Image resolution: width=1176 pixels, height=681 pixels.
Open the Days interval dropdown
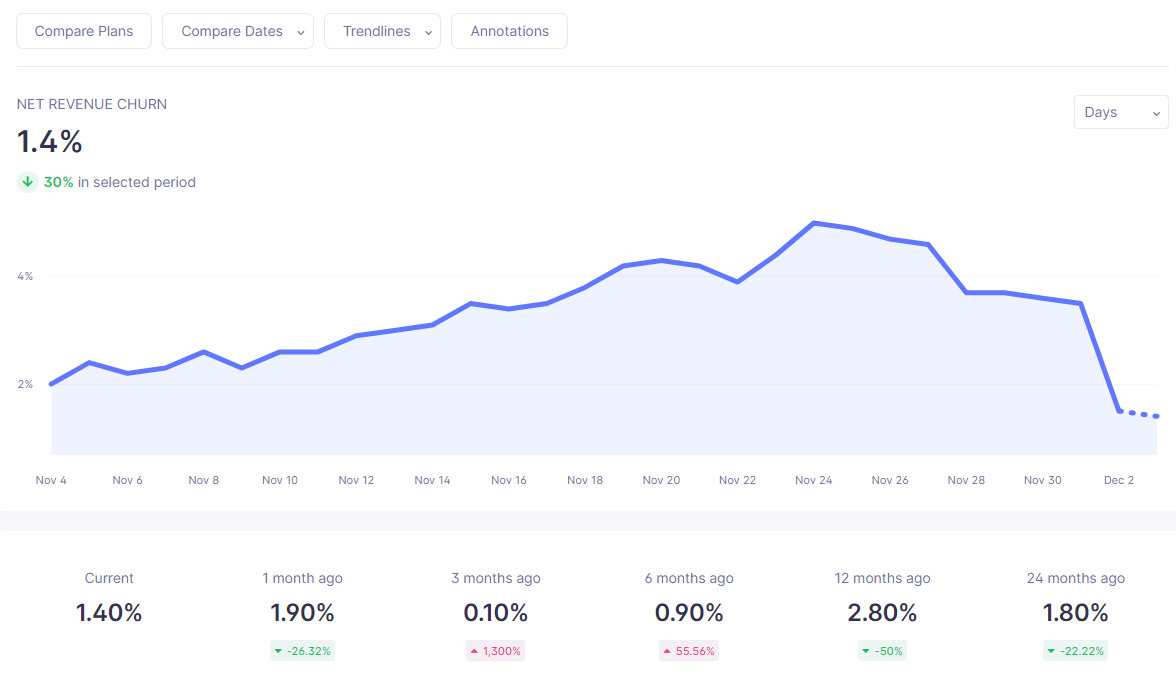pos(1121,112)
